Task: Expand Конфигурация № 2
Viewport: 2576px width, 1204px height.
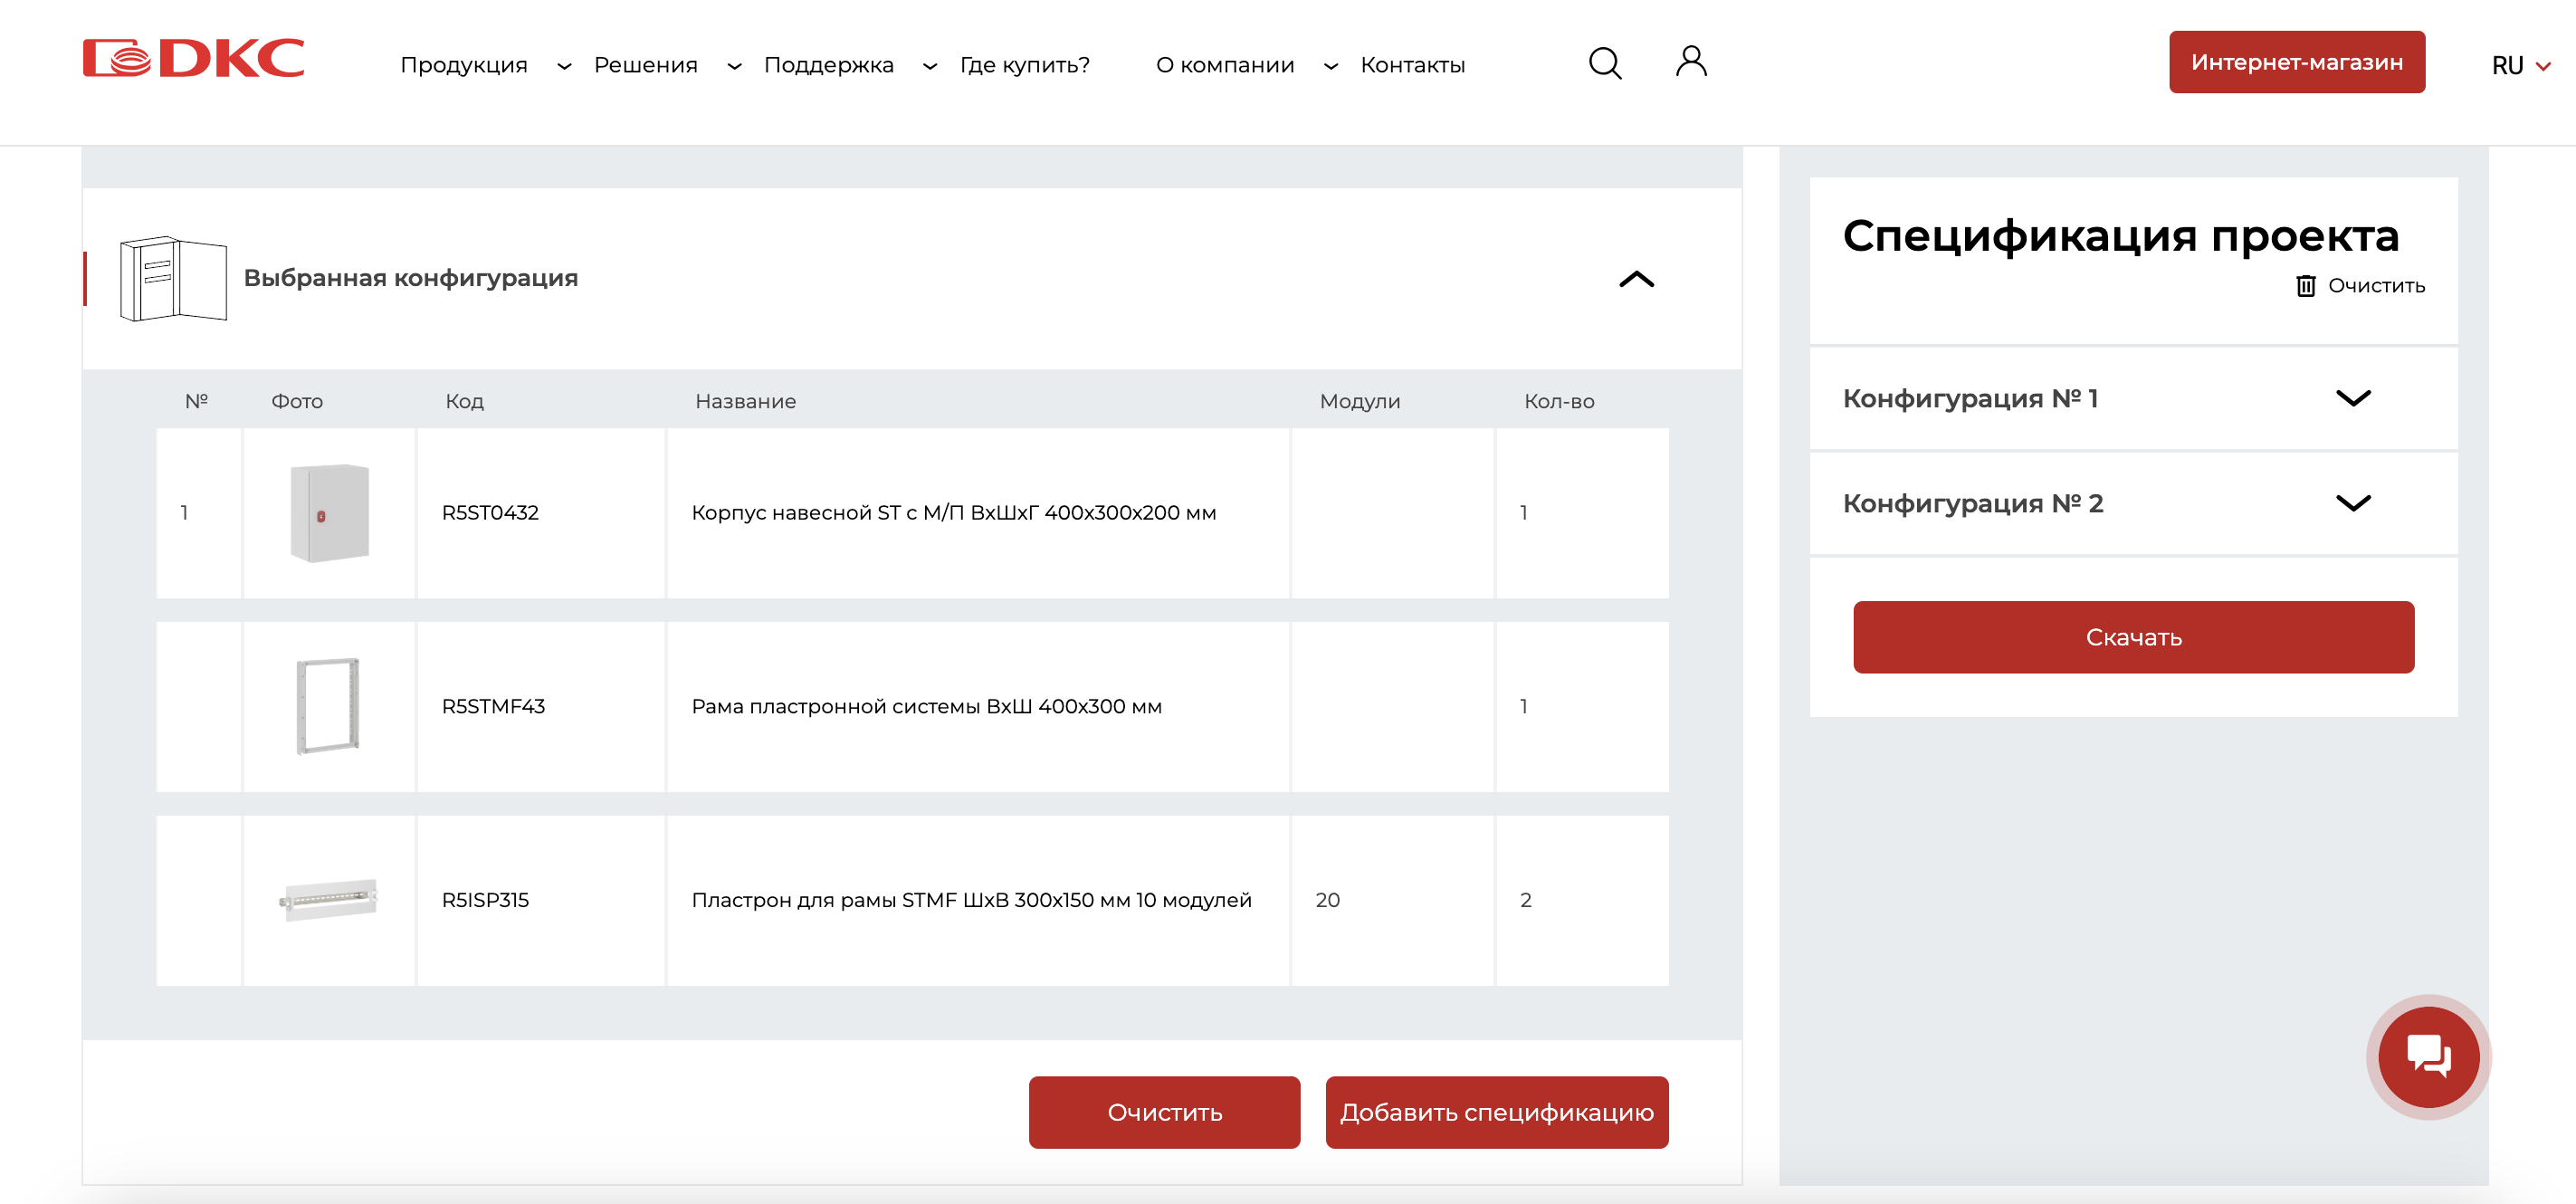Action: pos(2353,503)
